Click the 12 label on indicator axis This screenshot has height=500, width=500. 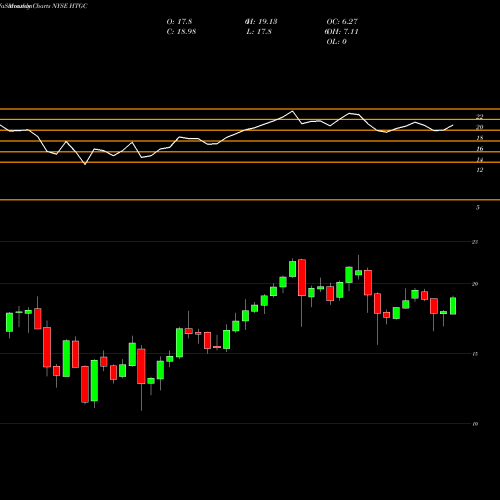point(480,170)
